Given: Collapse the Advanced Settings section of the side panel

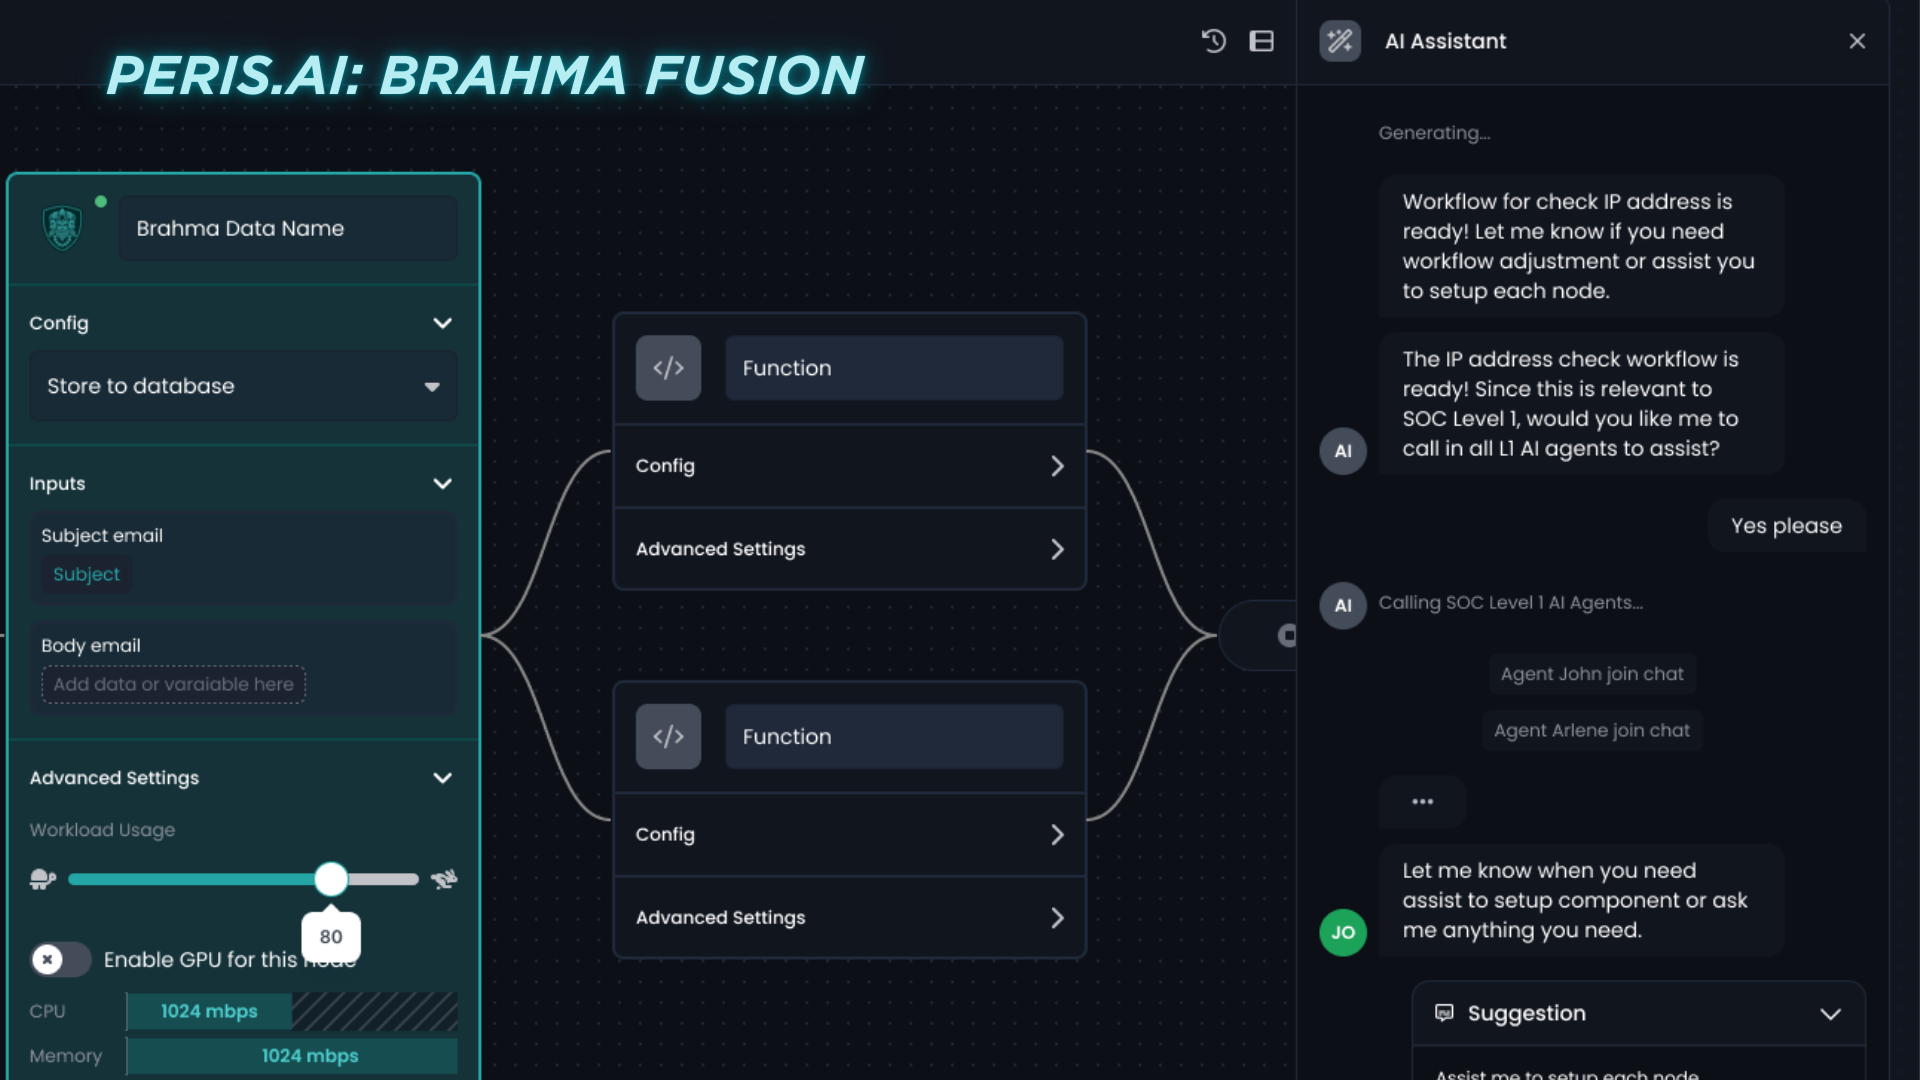Looking at the screenshot, I should (443, 777).
